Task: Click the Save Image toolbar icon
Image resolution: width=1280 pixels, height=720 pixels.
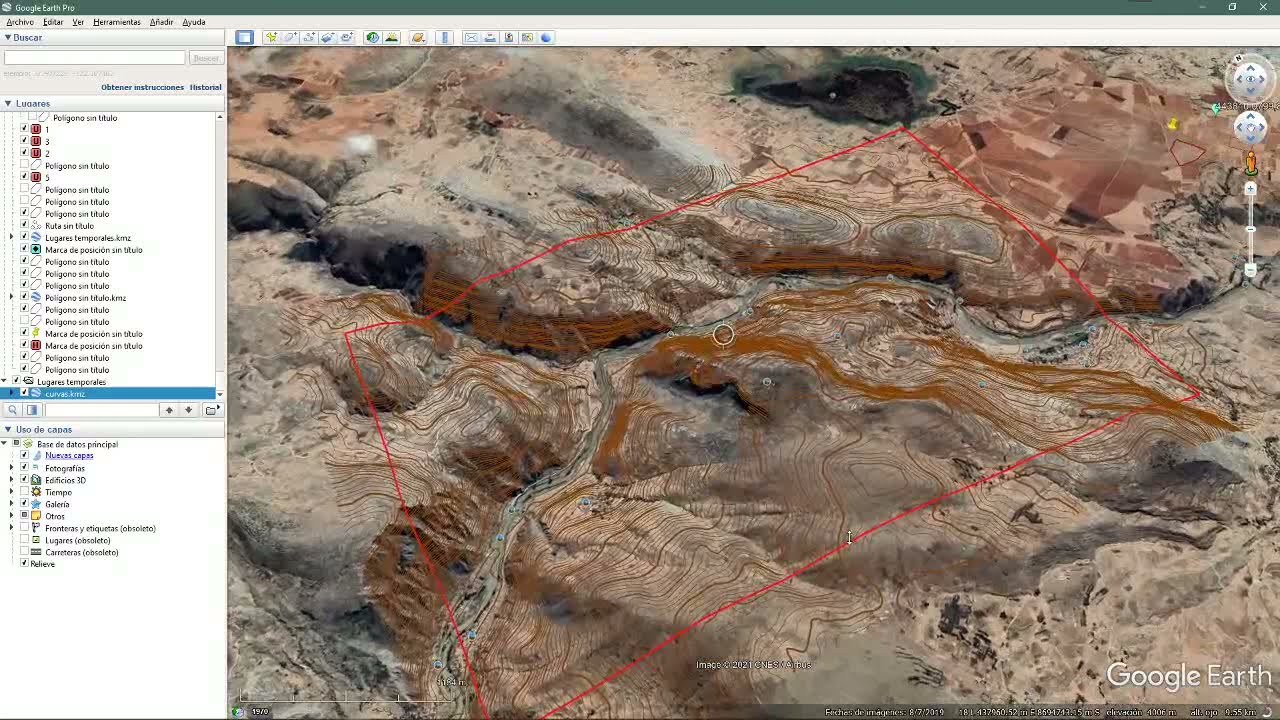Action: (509, 37)
